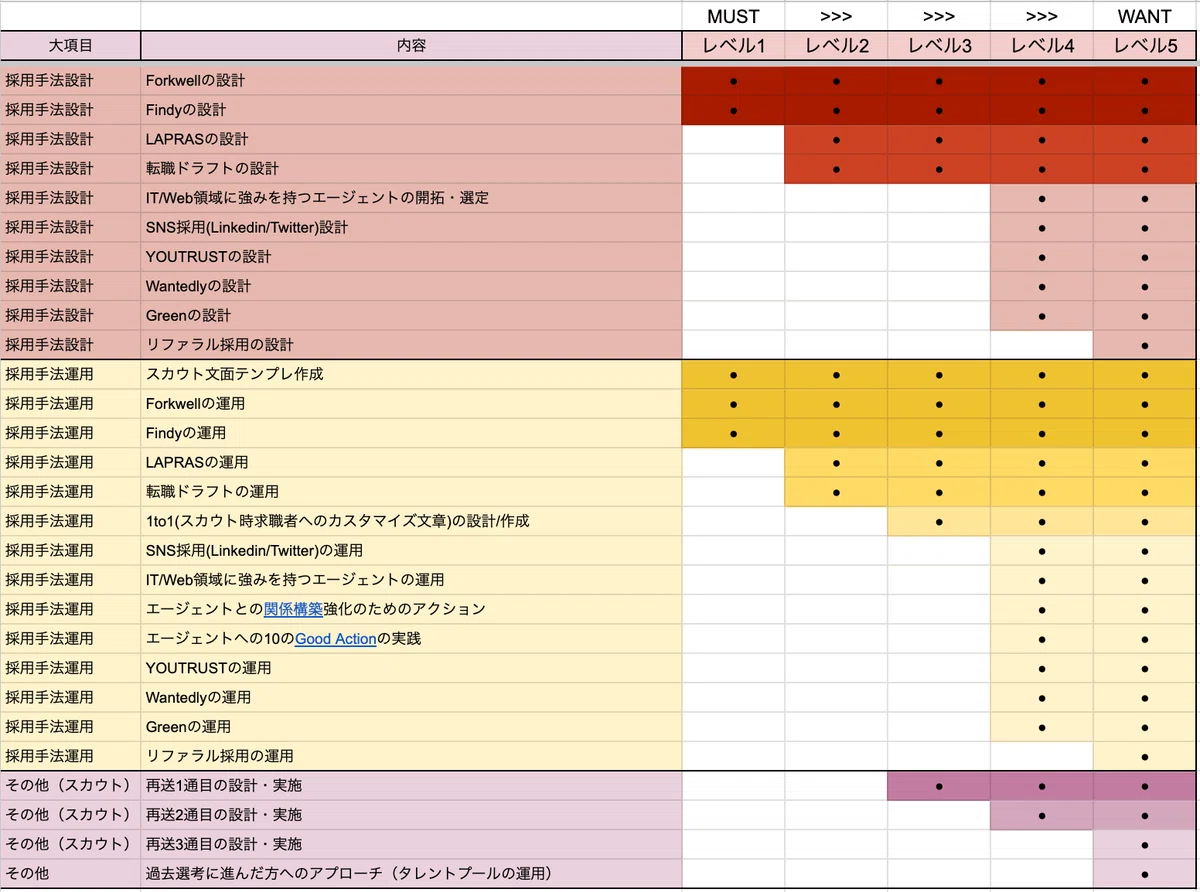Select the レベル2 column header
Viewport: 1200px width, 892px height.
(836, 46)
